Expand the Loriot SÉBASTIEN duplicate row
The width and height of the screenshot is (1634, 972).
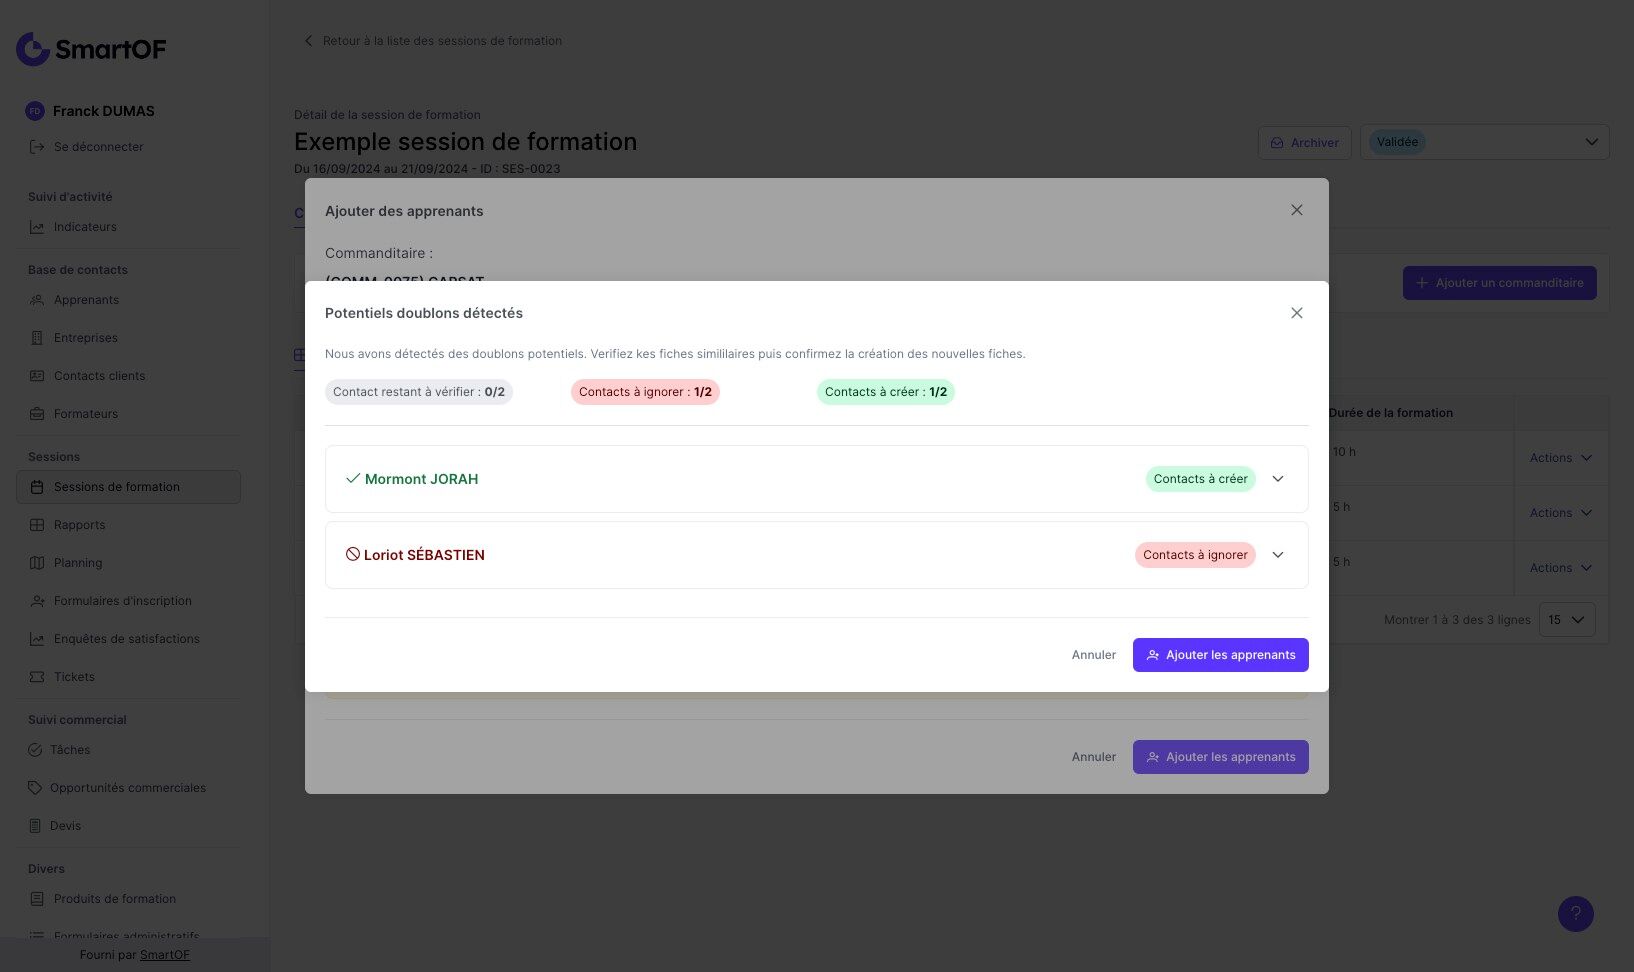1278,555
